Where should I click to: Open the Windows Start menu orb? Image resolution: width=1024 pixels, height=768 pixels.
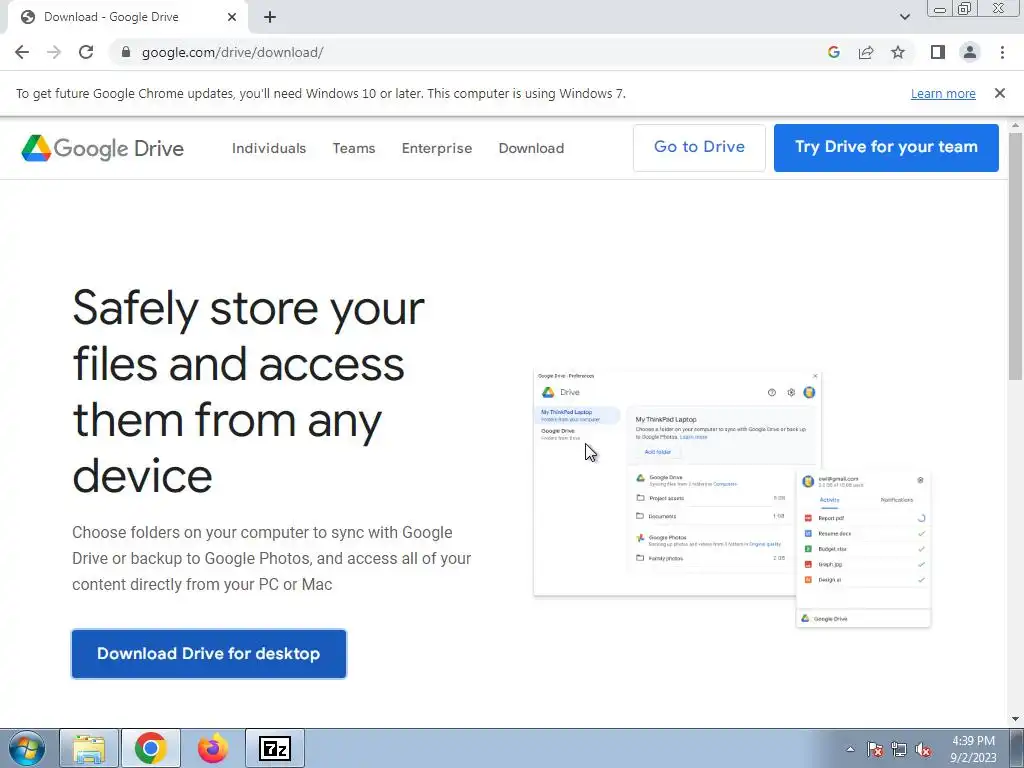pyautogui.click(x=27, y=748)
